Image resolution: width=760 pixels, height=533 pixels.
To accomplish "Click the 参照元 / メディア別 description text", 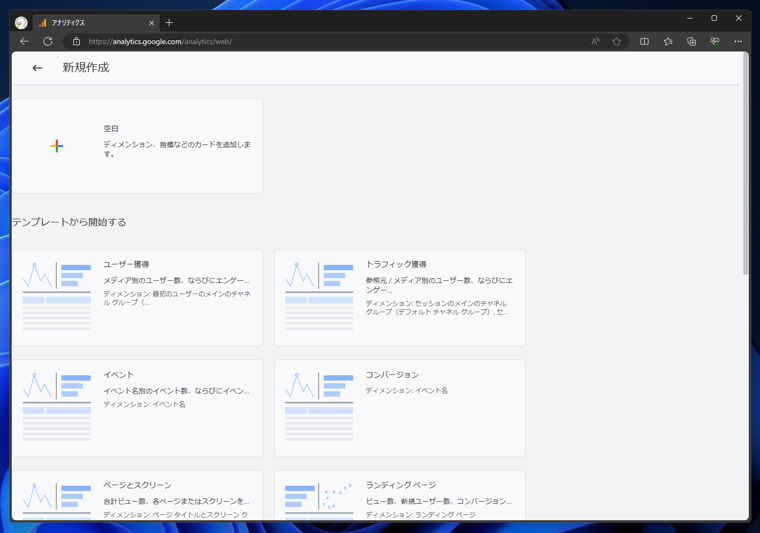I will coord(439,285).
